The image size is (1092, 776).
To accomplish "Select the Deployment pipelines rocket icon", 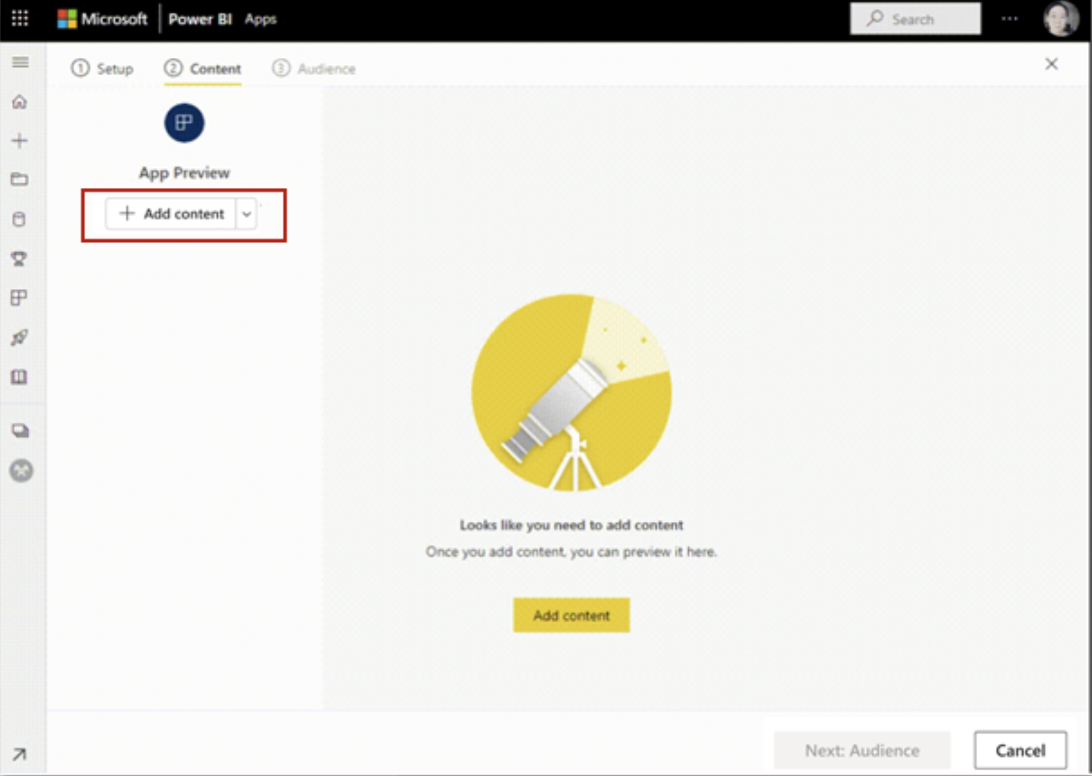I will [21, 337].
